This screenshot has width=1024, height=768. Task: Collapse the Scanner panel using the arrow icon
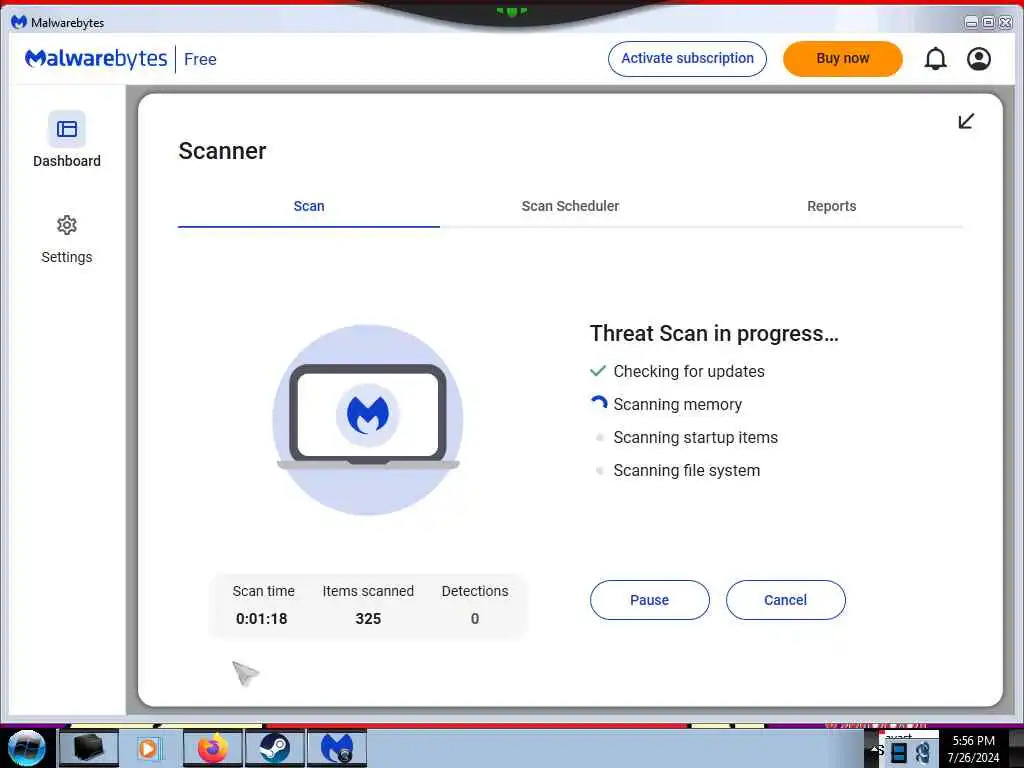click(966, 121)
